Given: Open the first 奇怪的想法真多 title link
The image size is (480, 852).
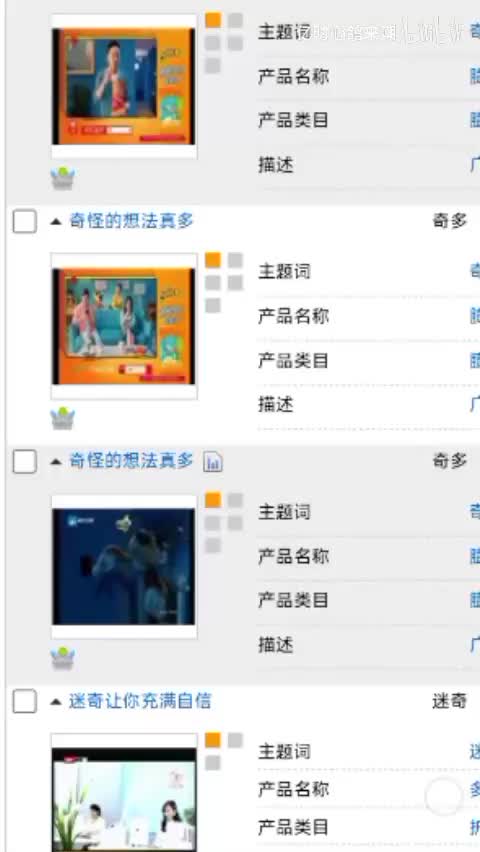Looking at the screenshot, I should tap(131, 221).
